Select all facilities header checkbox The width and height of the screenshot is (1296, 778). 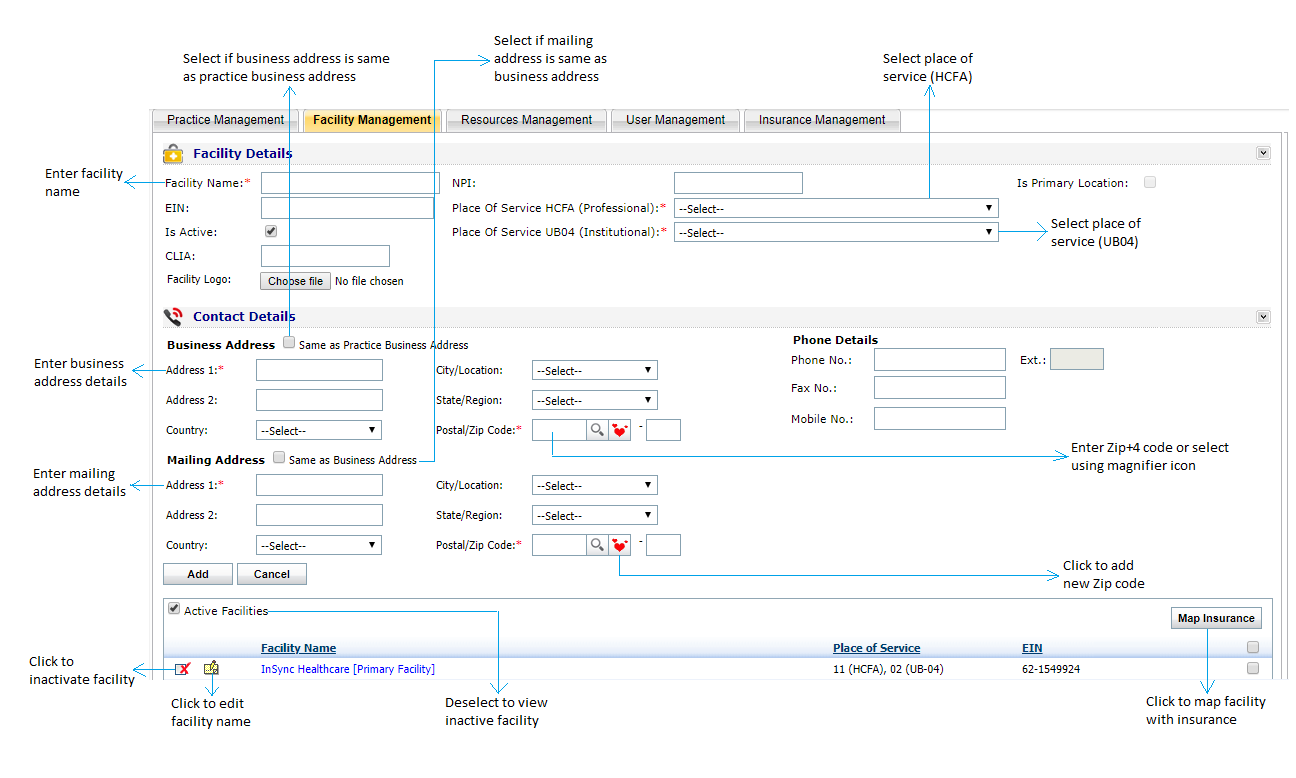click(1253, 648)
